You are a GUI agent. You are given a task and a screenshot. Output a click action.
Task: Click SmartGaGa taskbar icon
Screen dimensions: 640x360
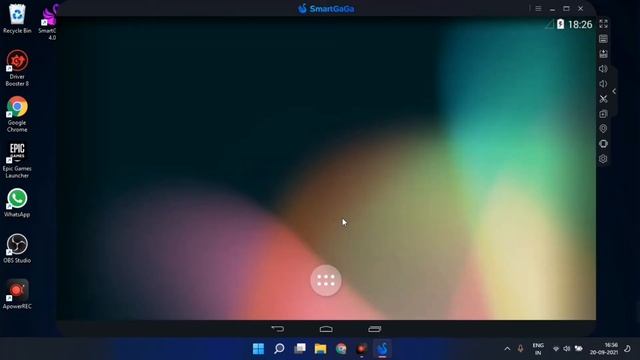click(382, 349)
